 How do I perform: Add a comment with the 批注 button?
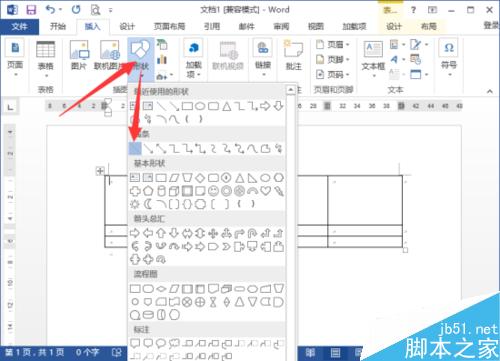pos(293,55)
